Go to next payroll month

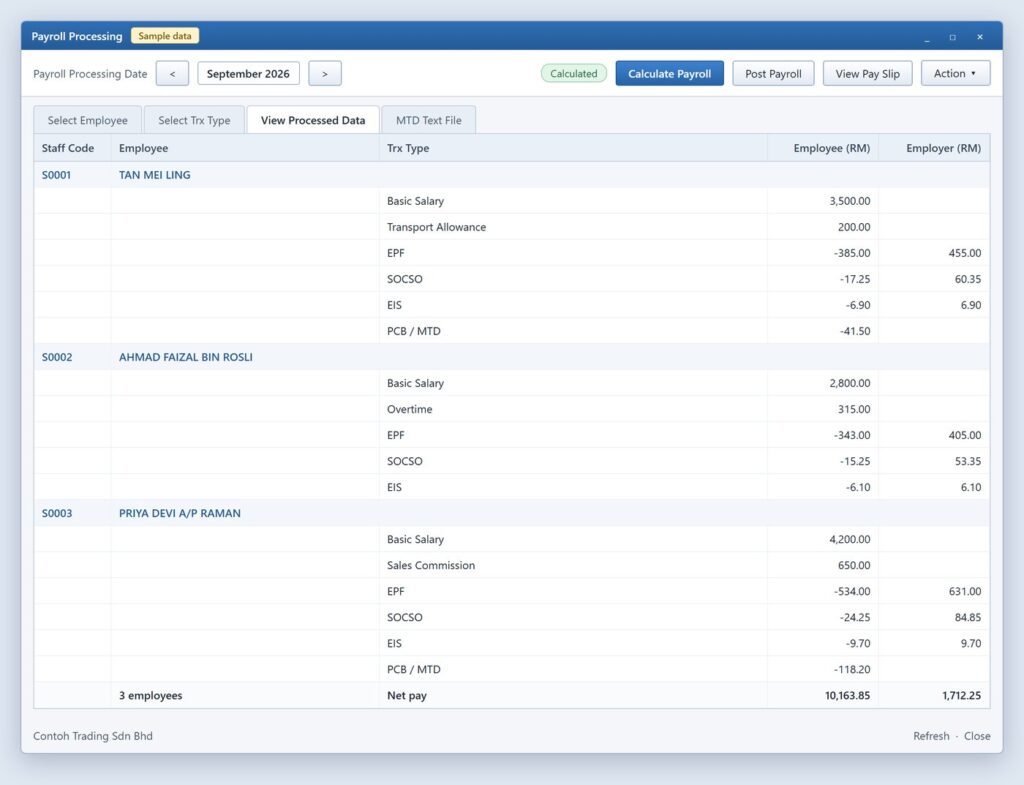pos(325,74)
